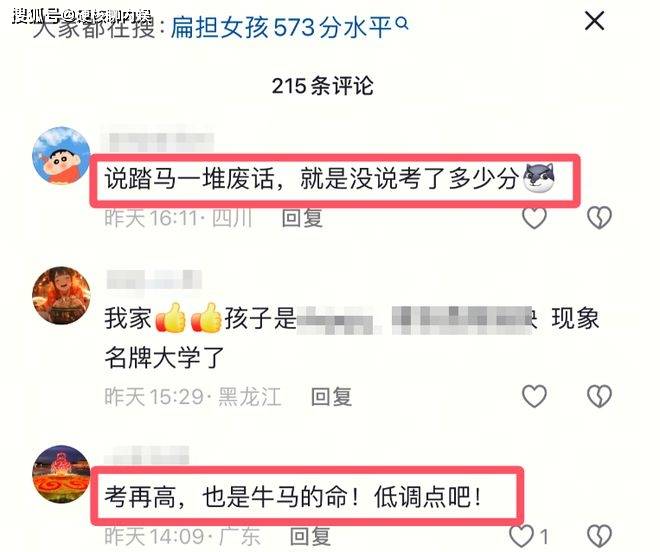Open the Crayon Shin-chan avatar profile
The image size is (660, 552).
click(61, 156)
